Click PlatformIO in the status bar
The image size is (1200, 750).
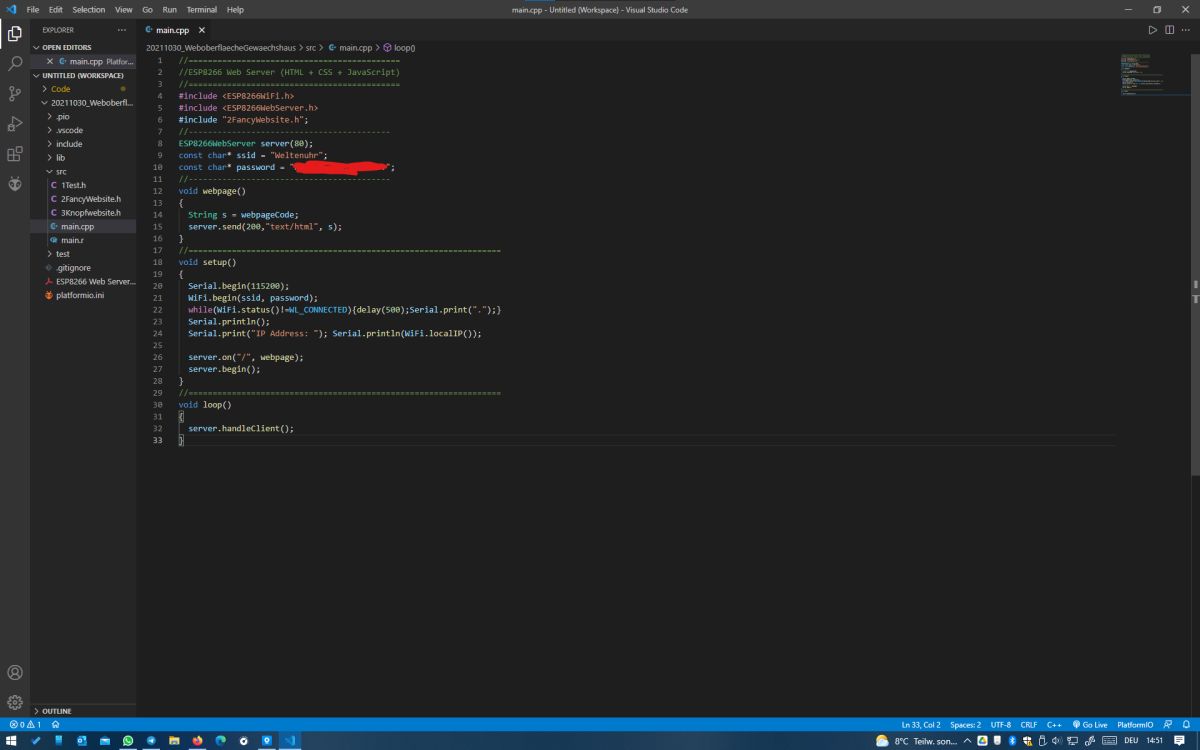(1135, 724)
